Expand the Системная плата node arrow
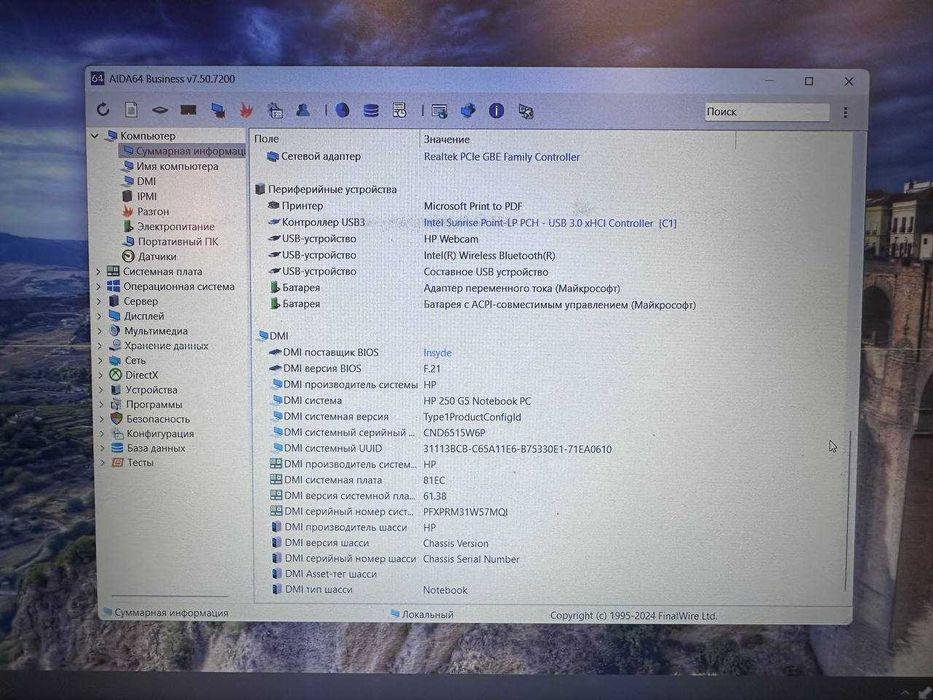The width and height of the screenshot is (933, 700). point(99,271)
